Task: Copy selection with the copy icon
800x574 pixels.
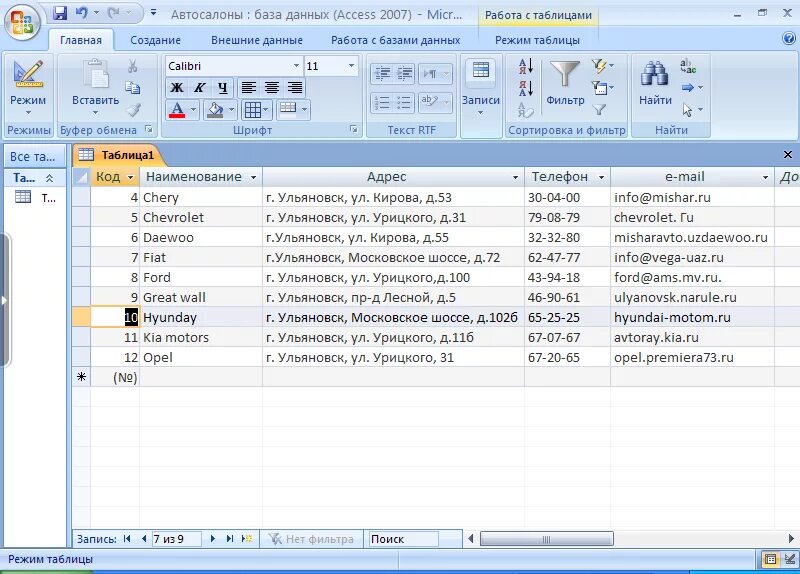Action: tap(133, 88)
